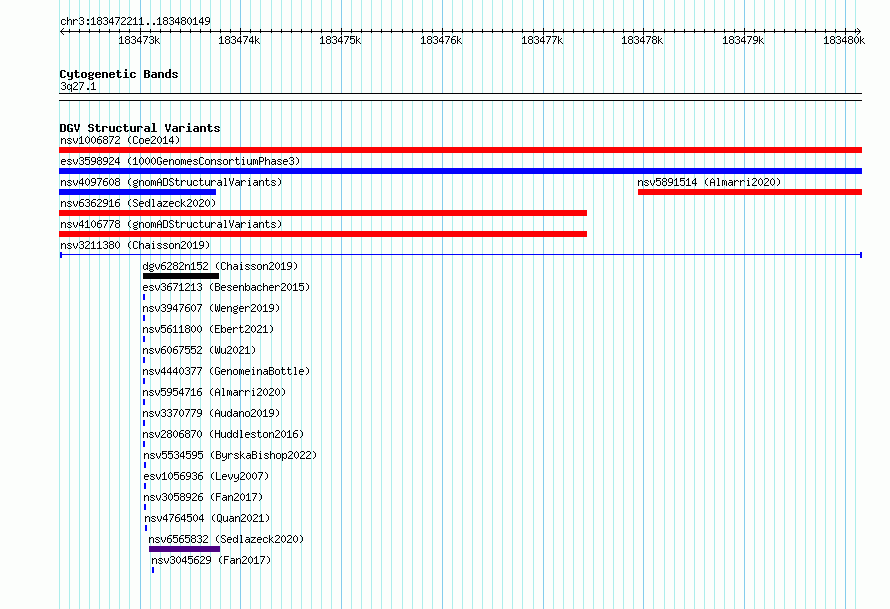Open the esv3598924 (1000GenomesConsortiumPhase3) variant
This screenshot has width=890, height=609.
click(180, 161)
